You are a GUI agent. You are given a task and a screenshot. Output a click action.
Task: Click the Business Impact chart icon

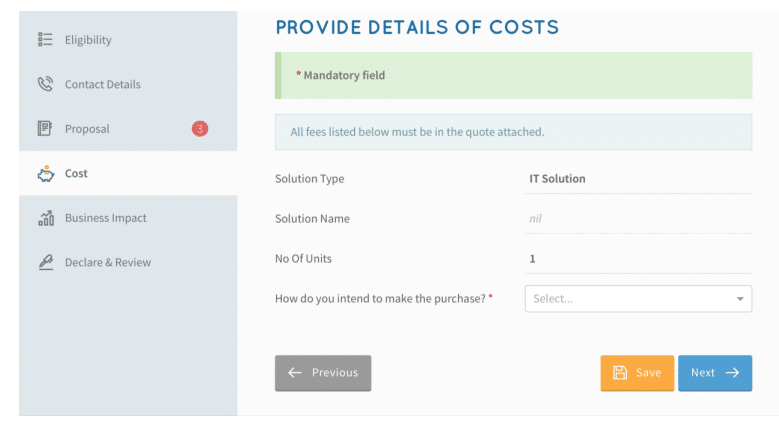pyautogui.click(x=46, y=218)
